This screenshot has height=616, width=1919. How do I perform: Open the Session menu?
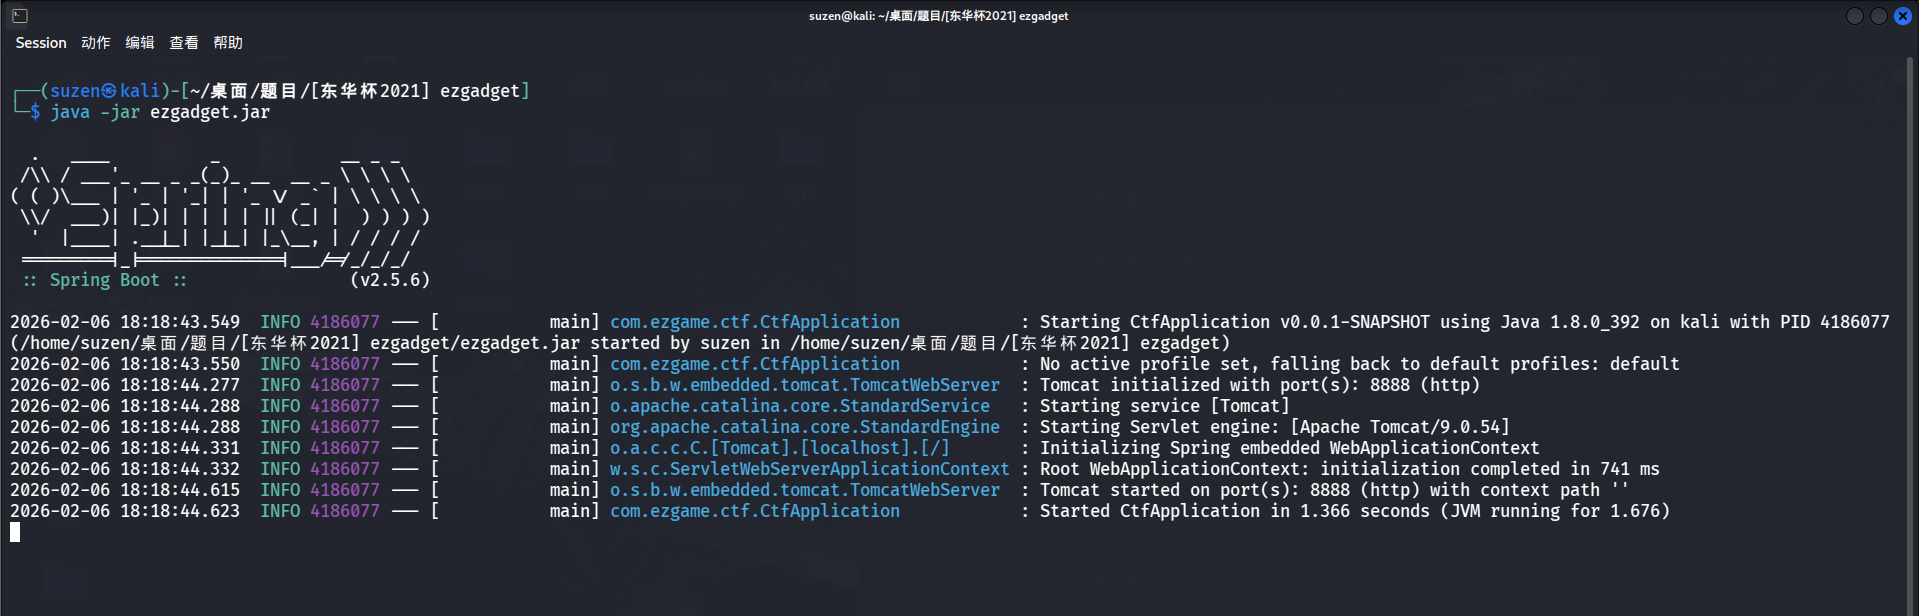coord(41,43)
